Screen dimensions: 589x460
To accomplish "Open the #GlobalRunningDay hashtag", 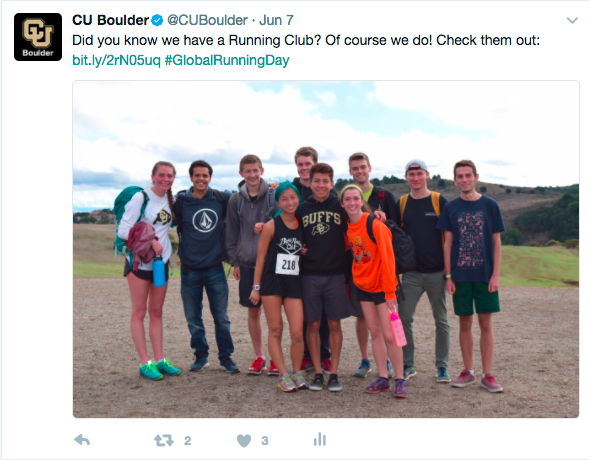I will 227,60.
